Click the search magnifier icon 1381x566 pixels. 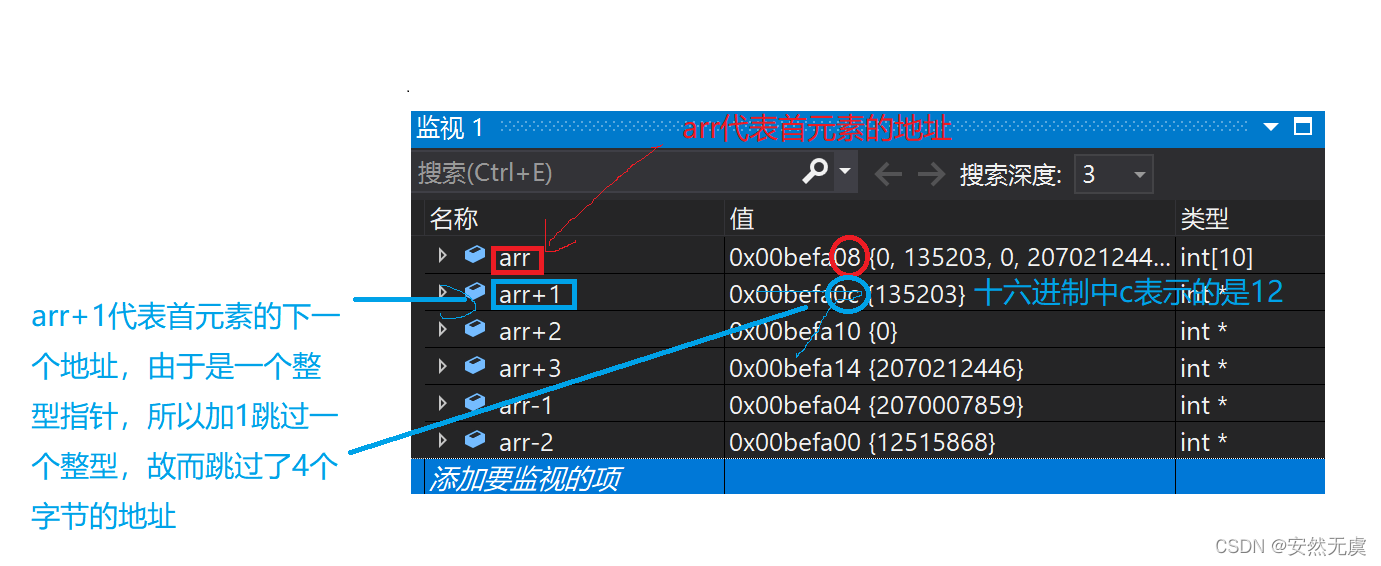click(815, 172)
